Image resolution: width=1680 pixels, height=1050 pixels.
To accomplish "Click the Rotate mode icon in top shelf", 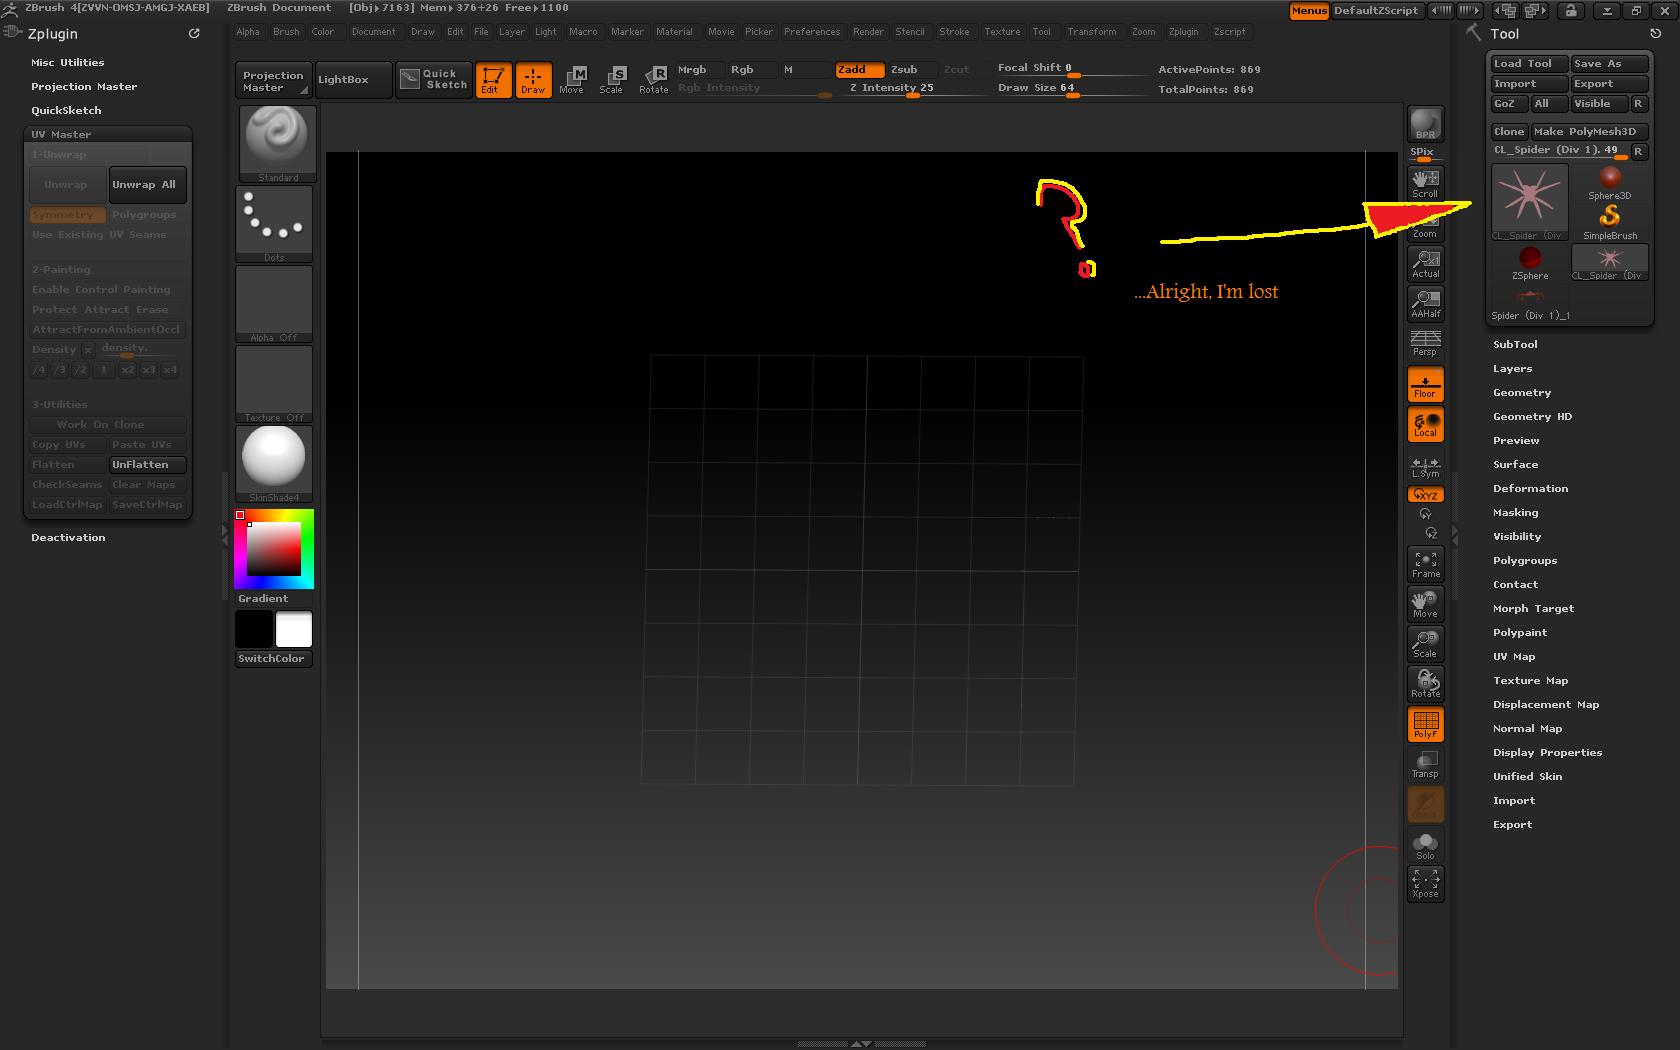I will [653, 80].
